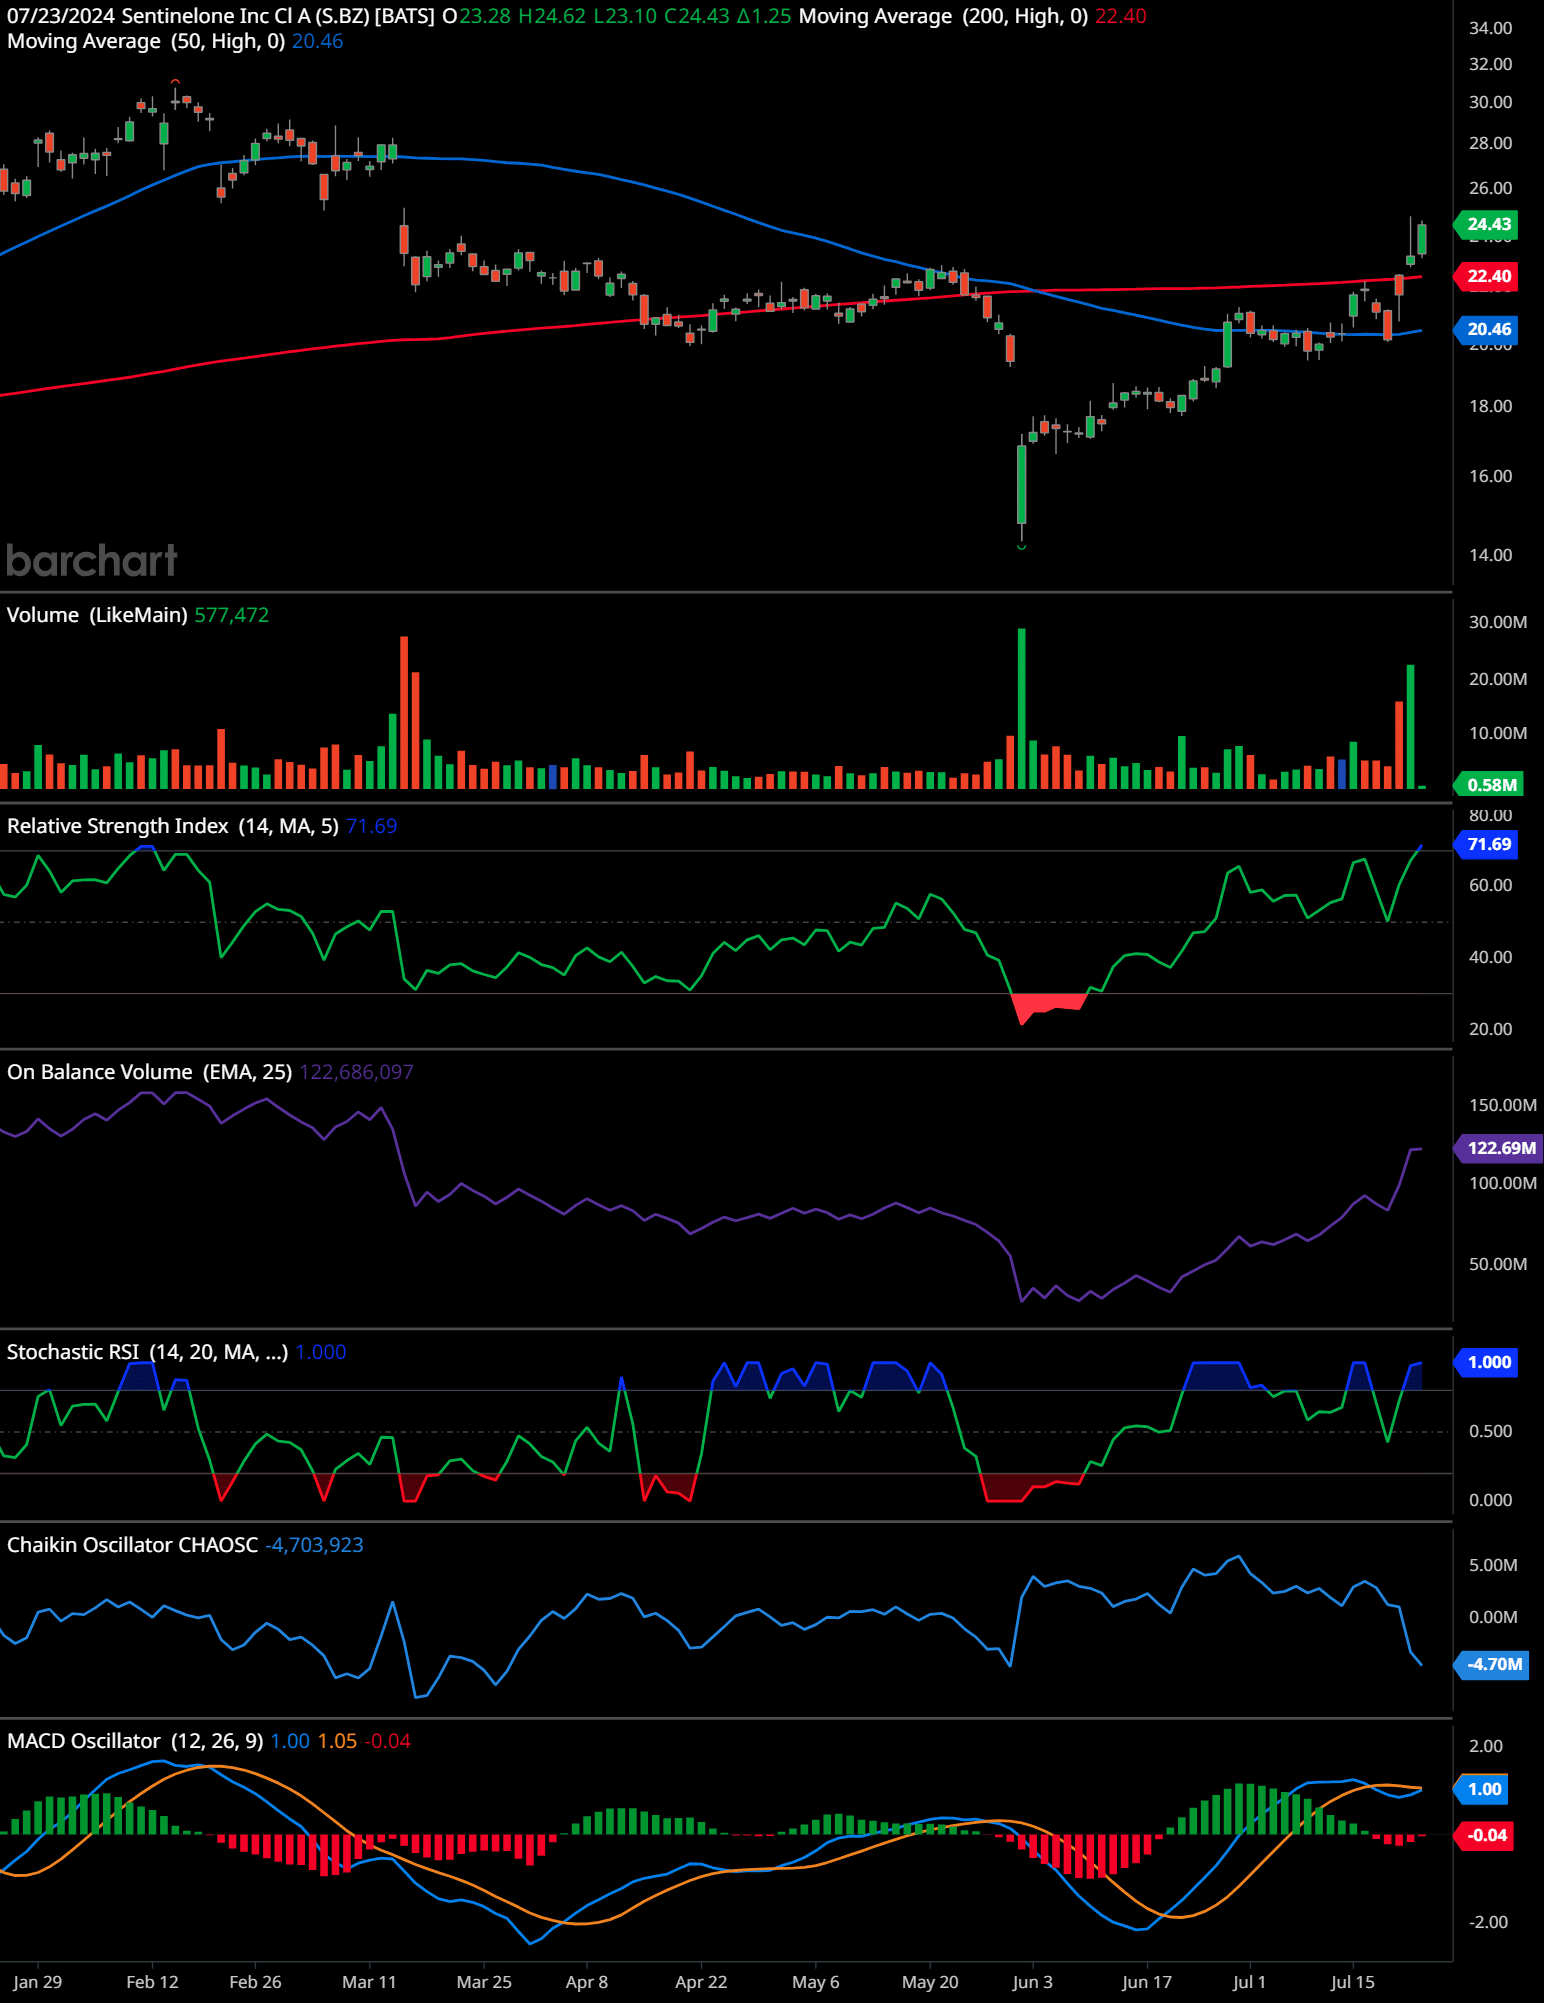Screen dimensions: 1544x2003
Task: Click the Chaikin value -4,703,923
Action: click(314, 1545)
